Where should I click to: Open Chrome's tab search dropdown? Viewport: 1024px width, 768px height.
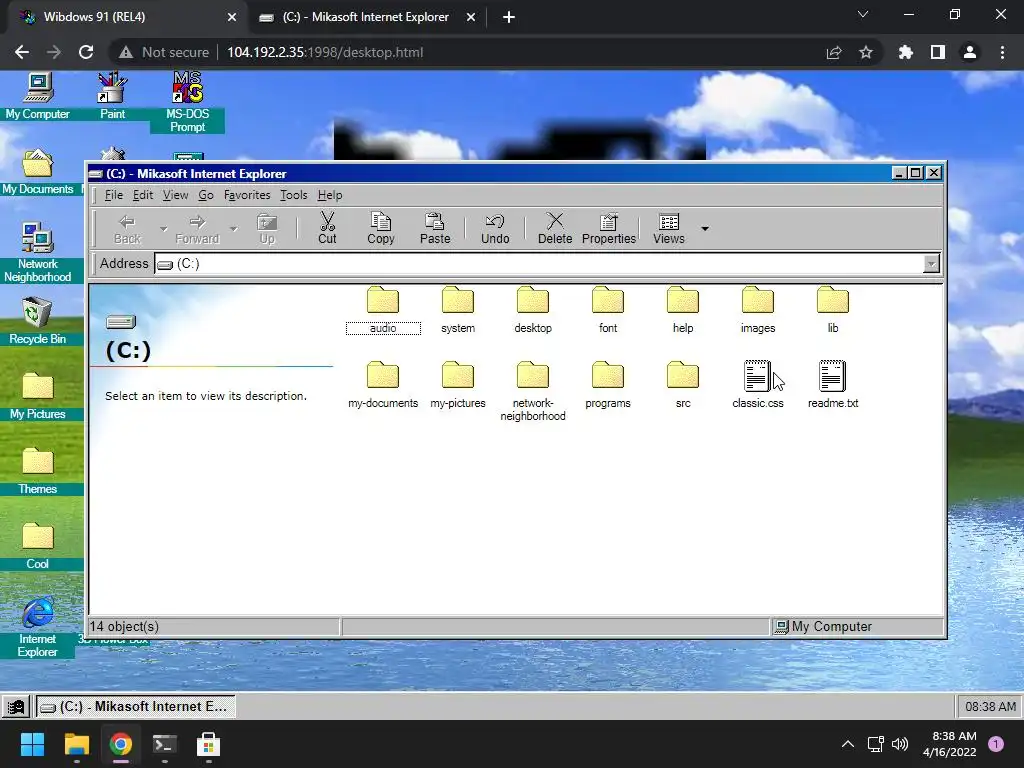pos(863,14)
